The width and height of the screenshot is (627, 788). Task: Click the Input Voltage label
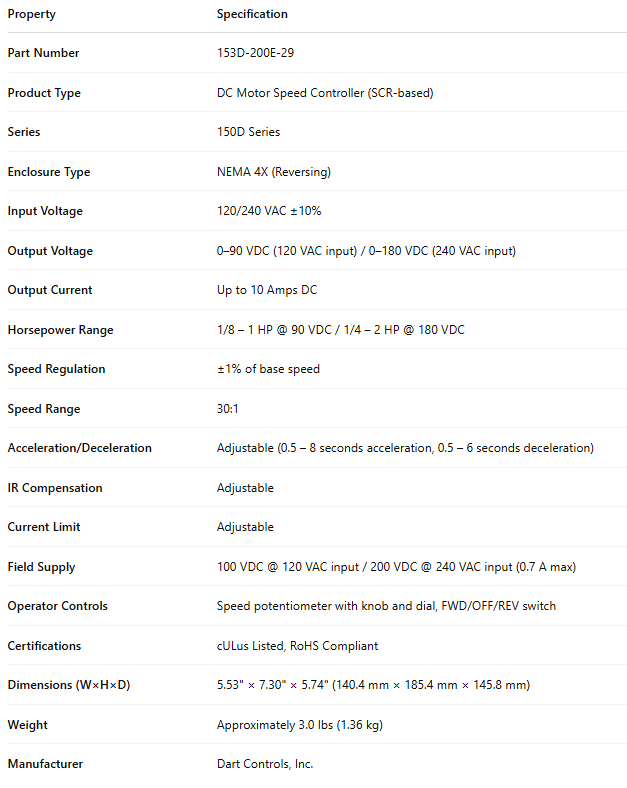pos(45,211)
